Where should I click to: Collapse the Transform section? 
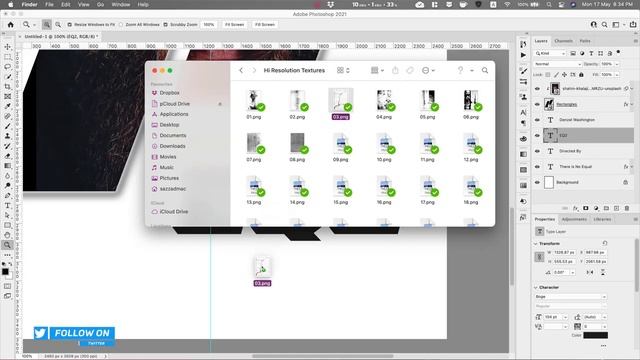(536, 244)
